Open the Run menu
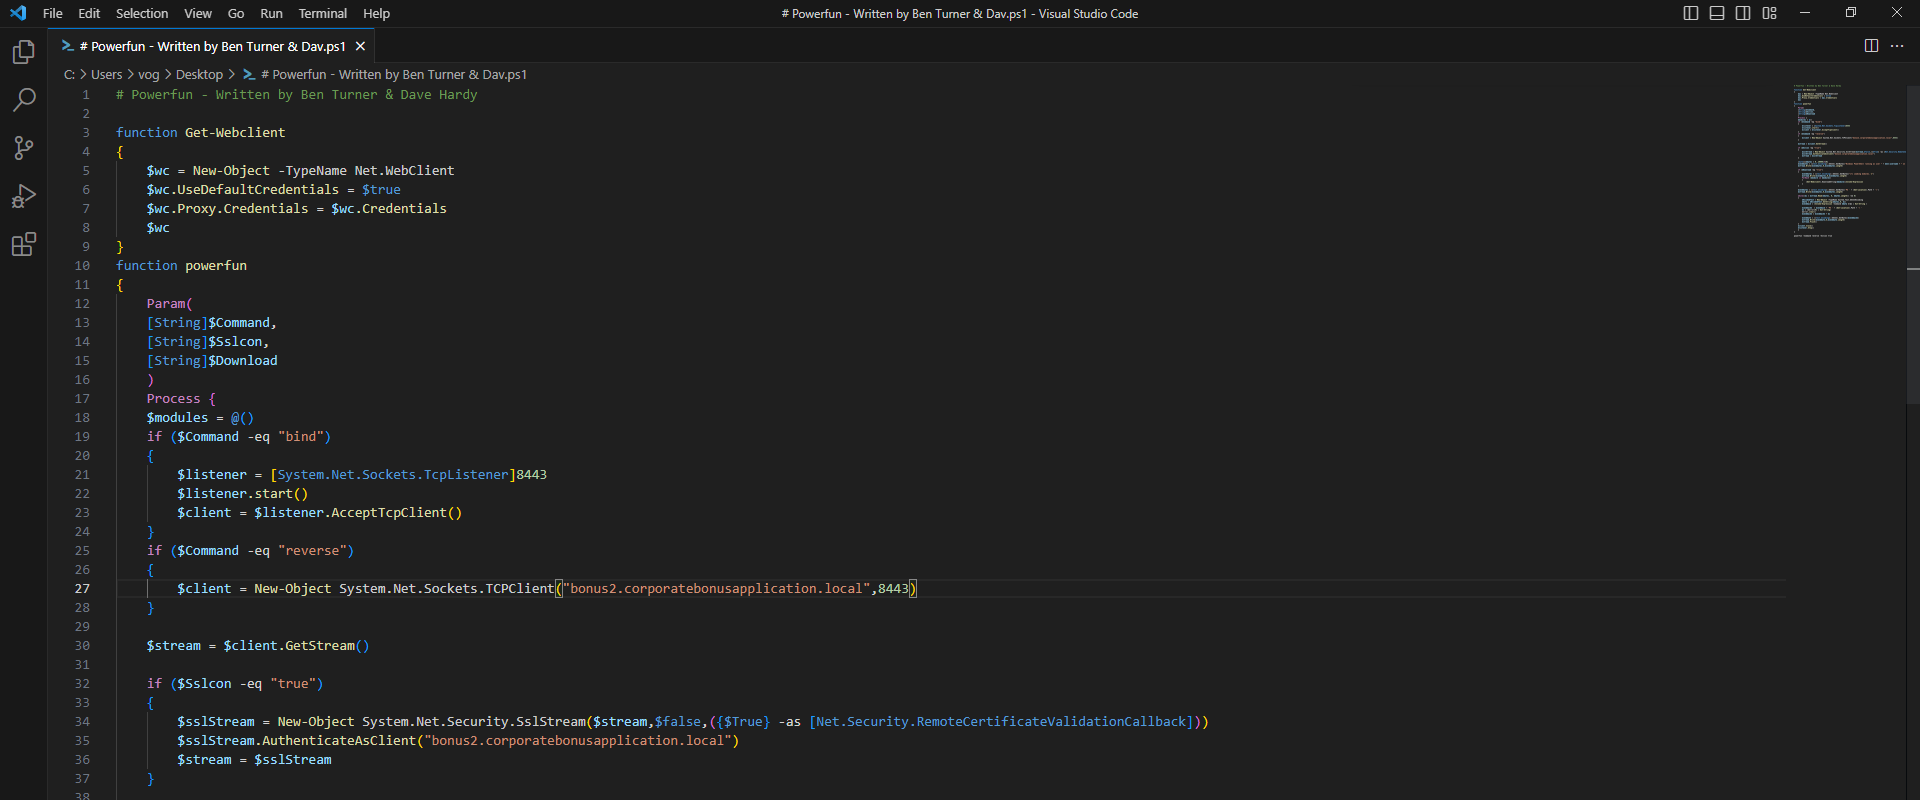 271,13
